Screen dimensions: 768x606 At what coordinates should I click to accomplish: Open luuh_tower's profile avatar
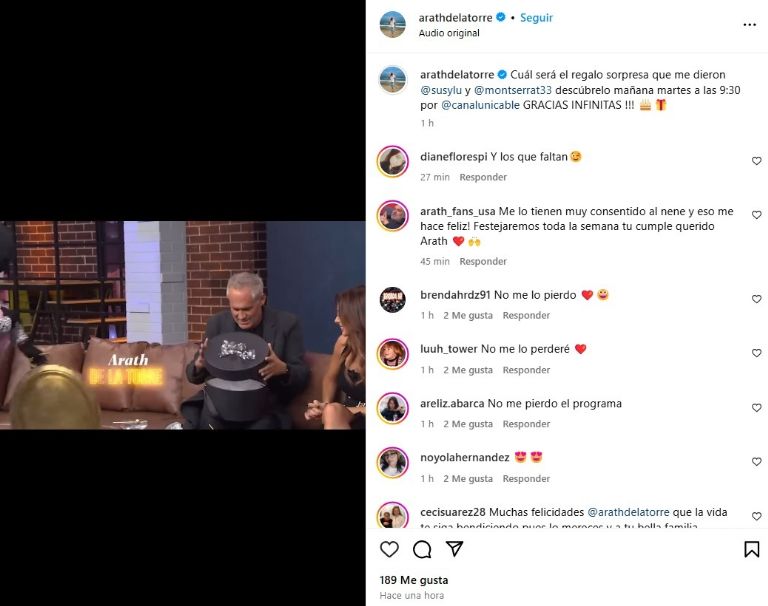392,354
